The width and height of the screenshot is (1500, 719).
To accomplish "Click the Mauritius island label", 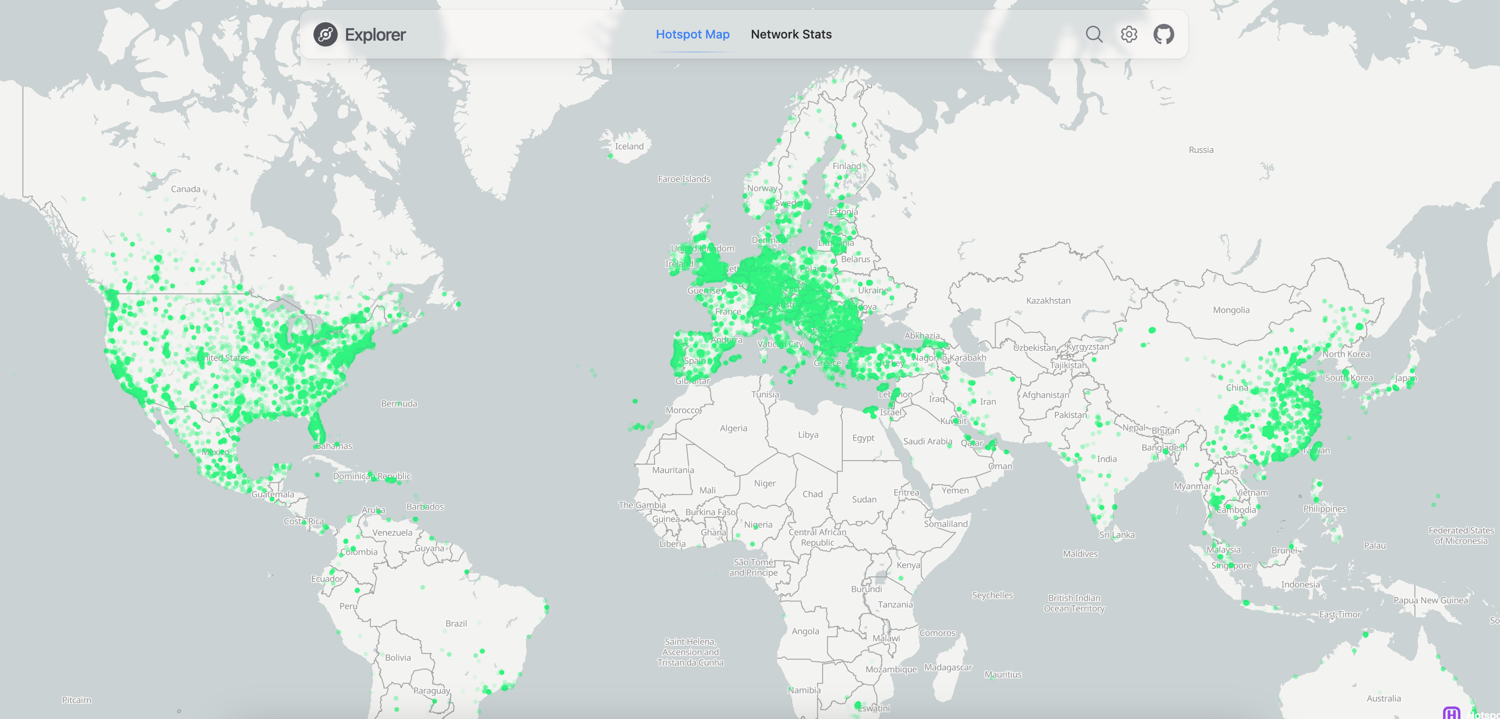I will click(x=1002, y=675).
